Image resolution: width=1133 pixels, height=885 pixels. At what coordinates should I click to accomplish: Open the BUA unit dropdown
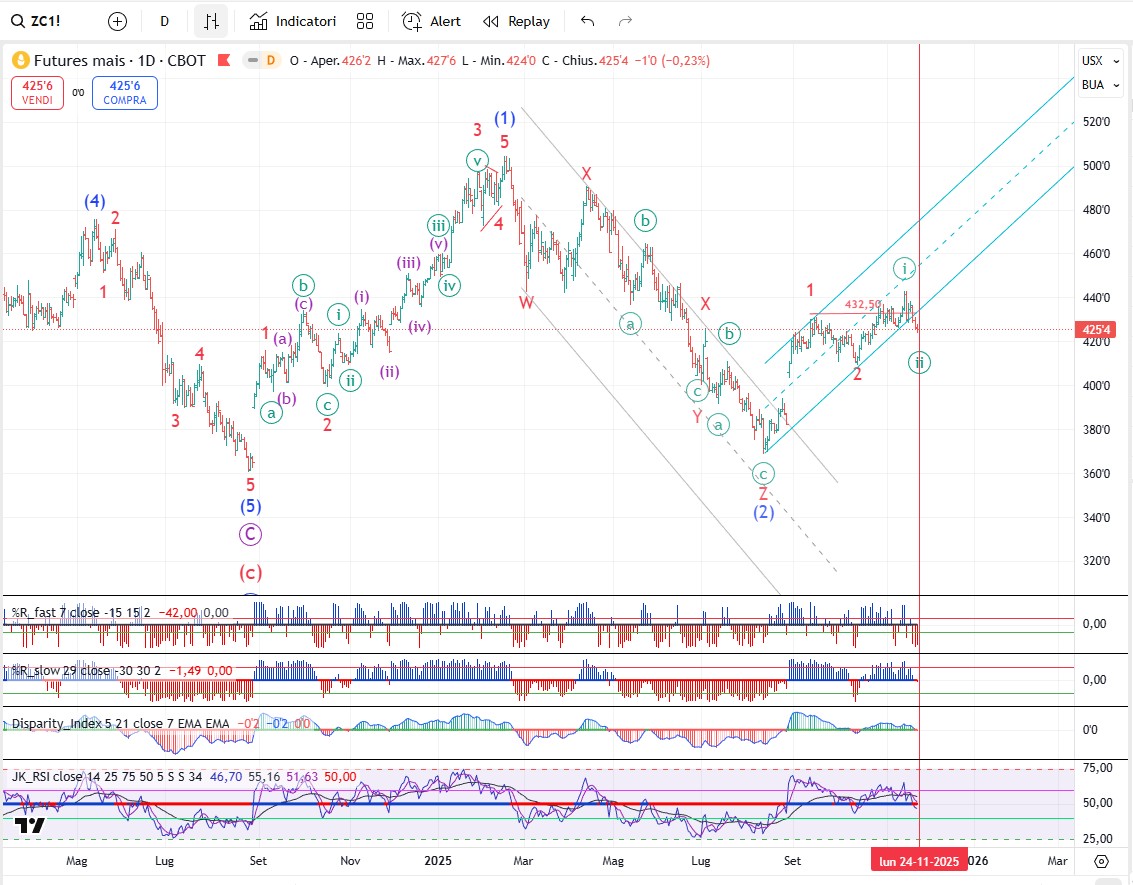(1092, 85)
